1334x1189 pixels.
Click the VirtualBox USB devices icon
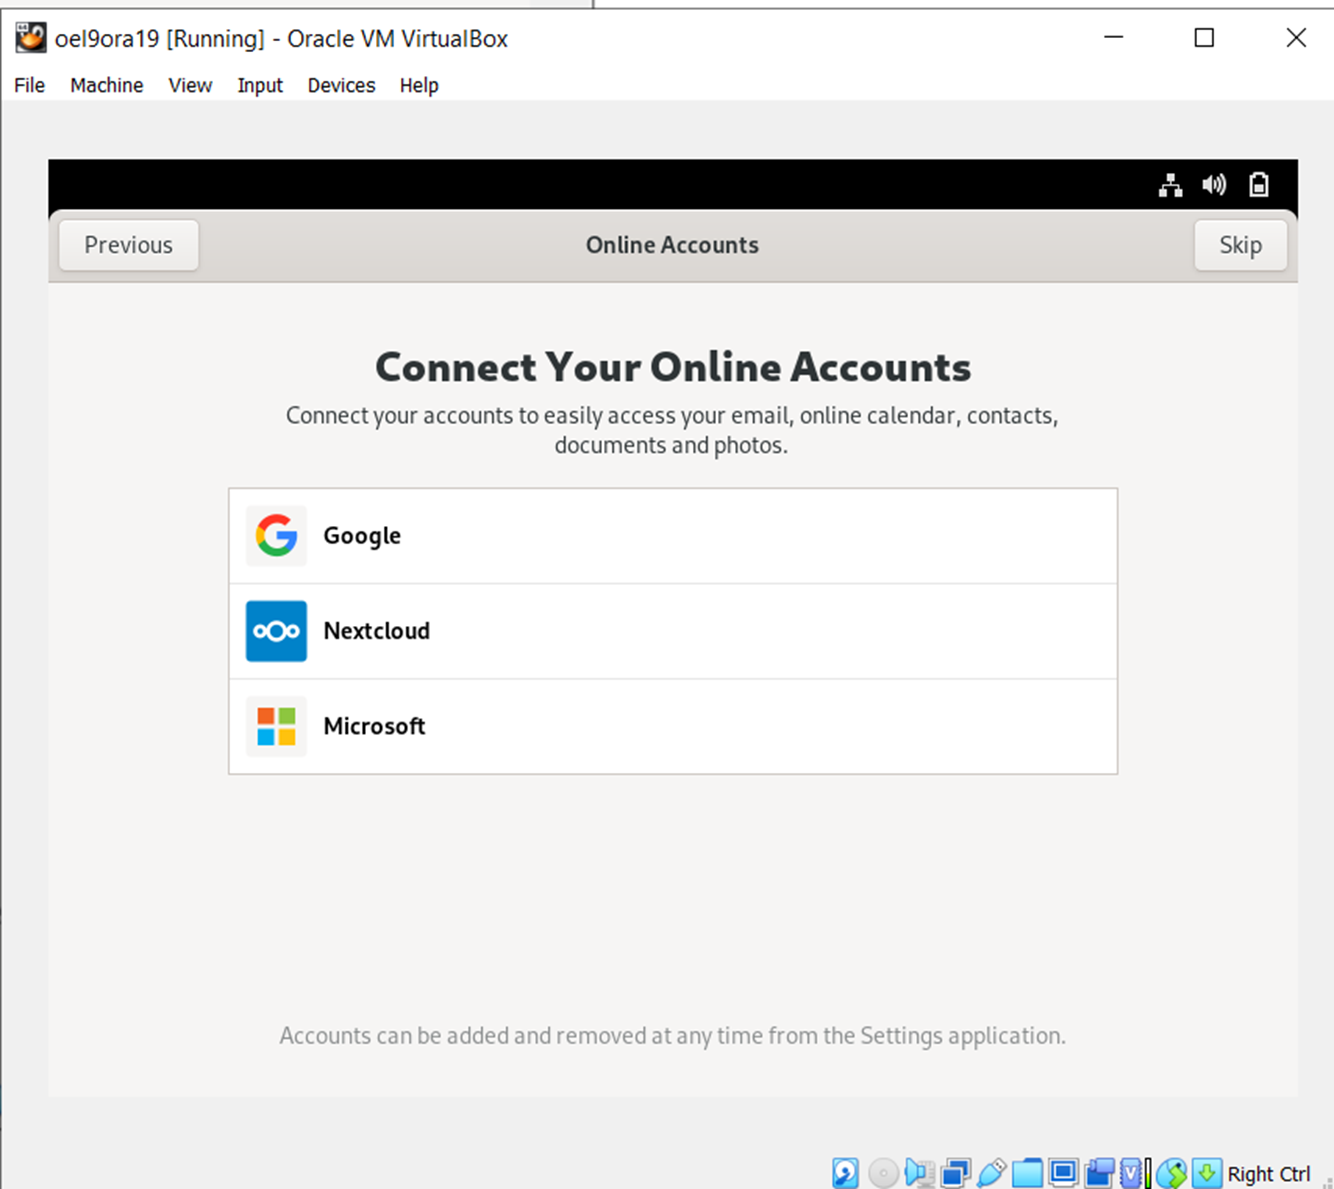[x=991, y=1173]
